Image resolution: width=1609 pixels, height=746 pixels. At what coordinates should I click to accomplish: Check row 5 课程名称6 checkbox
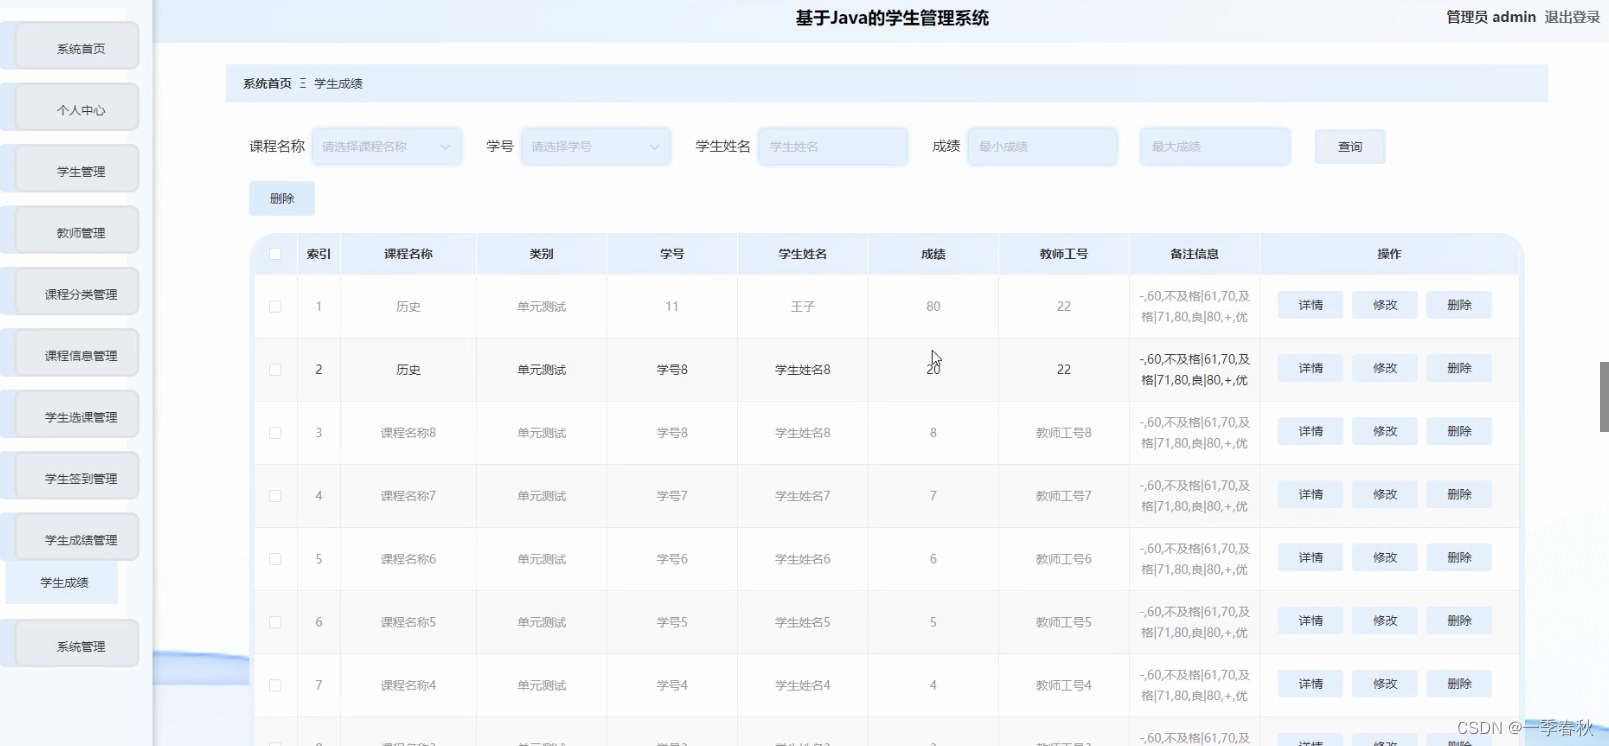[275, 559]
